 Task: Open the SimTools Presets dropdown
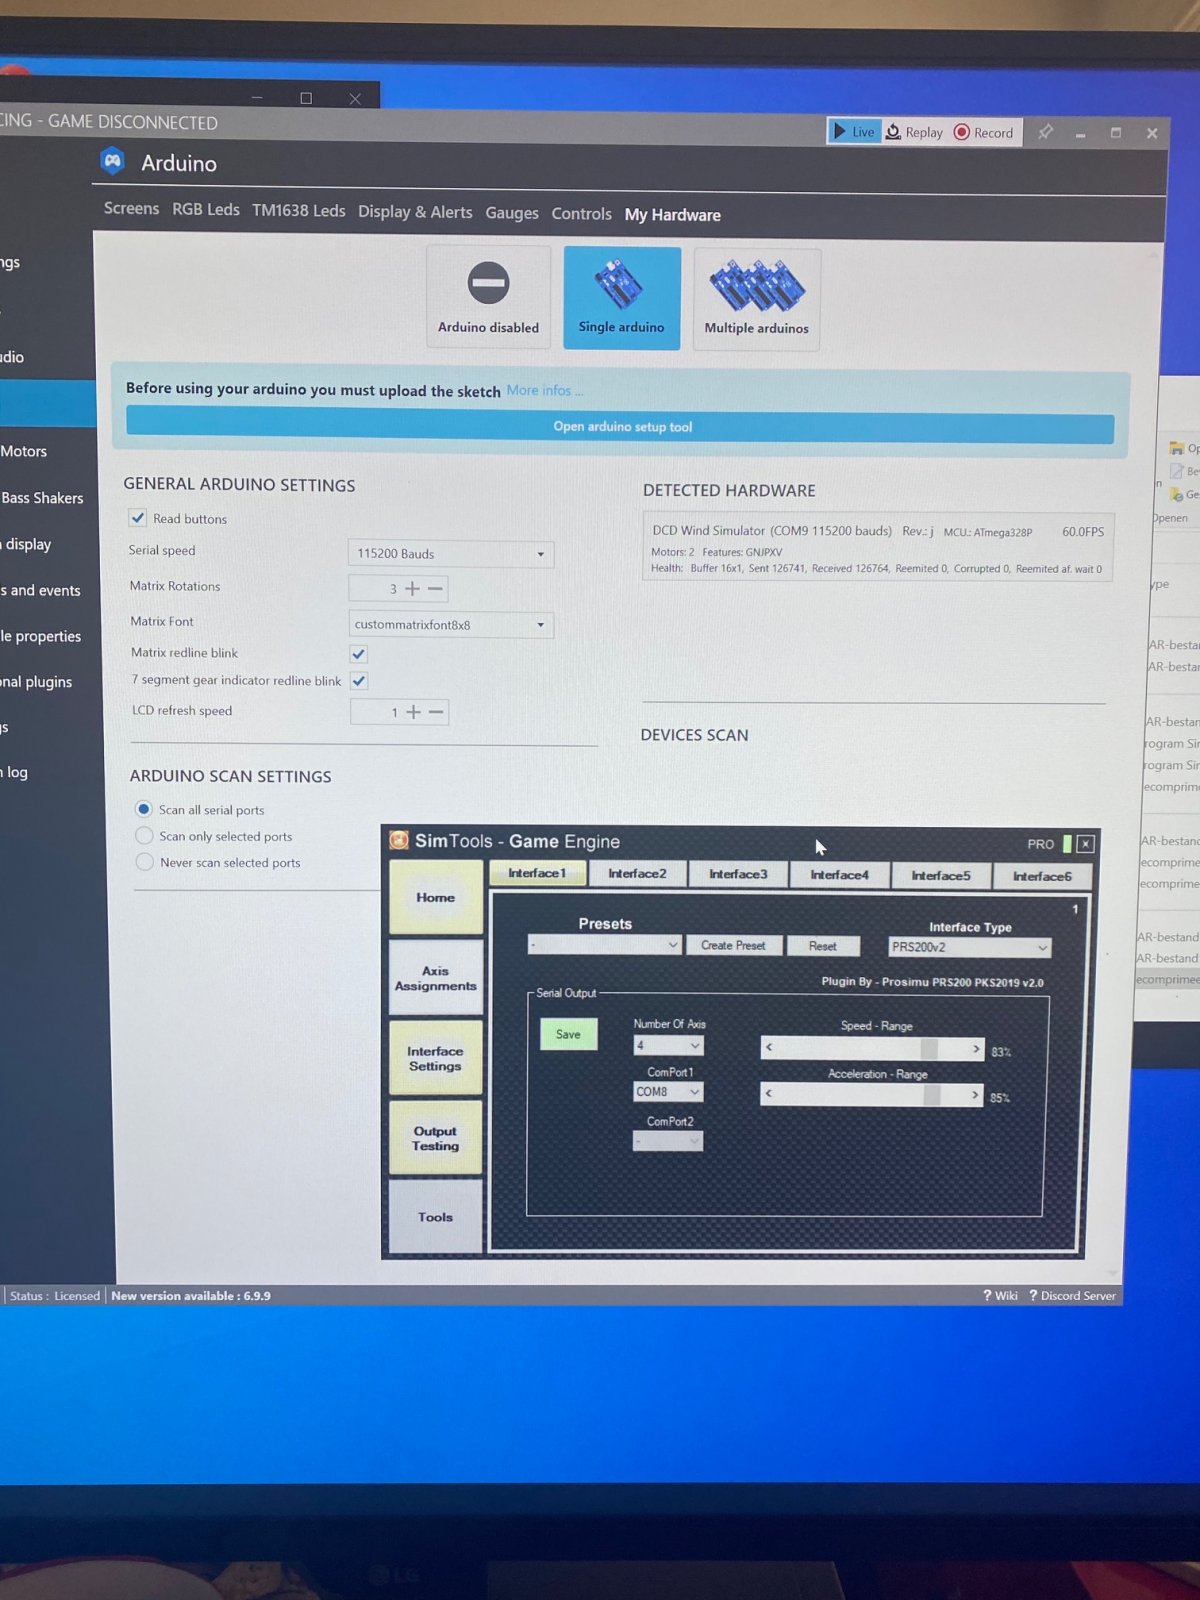click(x=605, y=945)
